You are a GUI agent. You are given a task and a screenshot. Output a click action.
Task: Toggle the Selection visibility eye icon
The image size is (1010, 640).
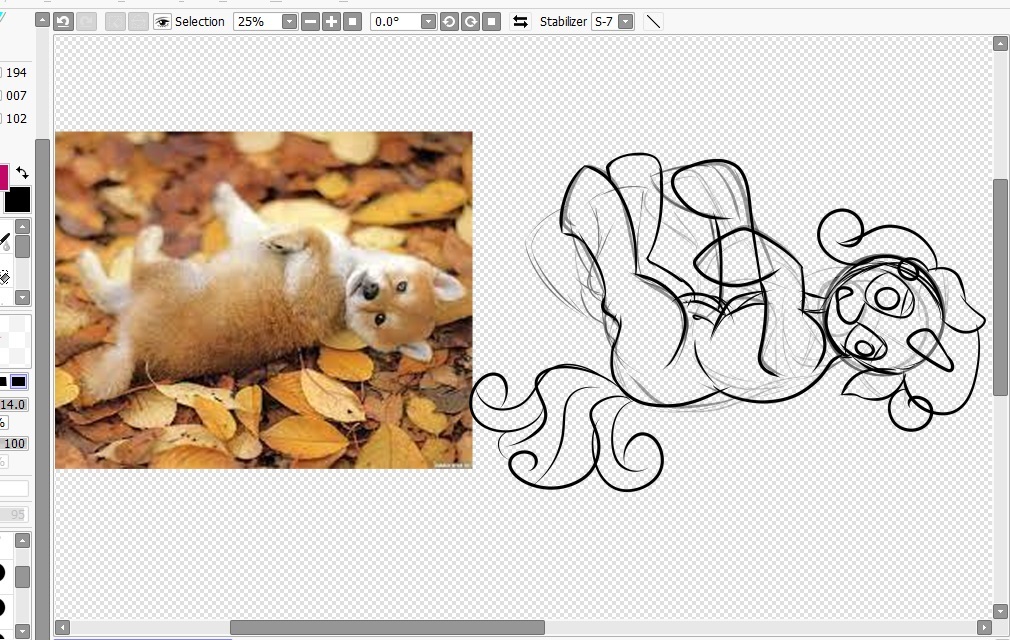coord(162,21)
